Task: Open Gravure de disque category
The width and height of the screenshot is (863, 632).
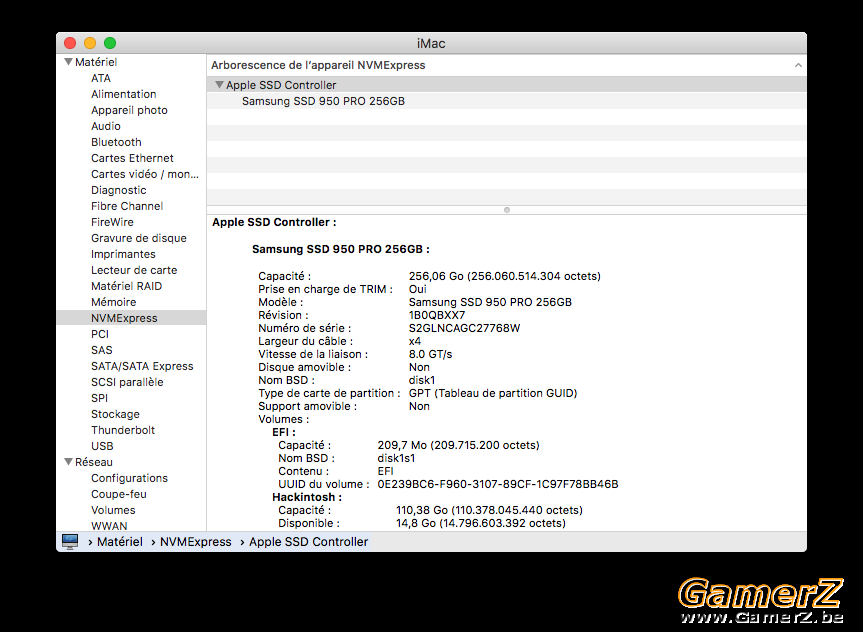Action: [139, 237]
